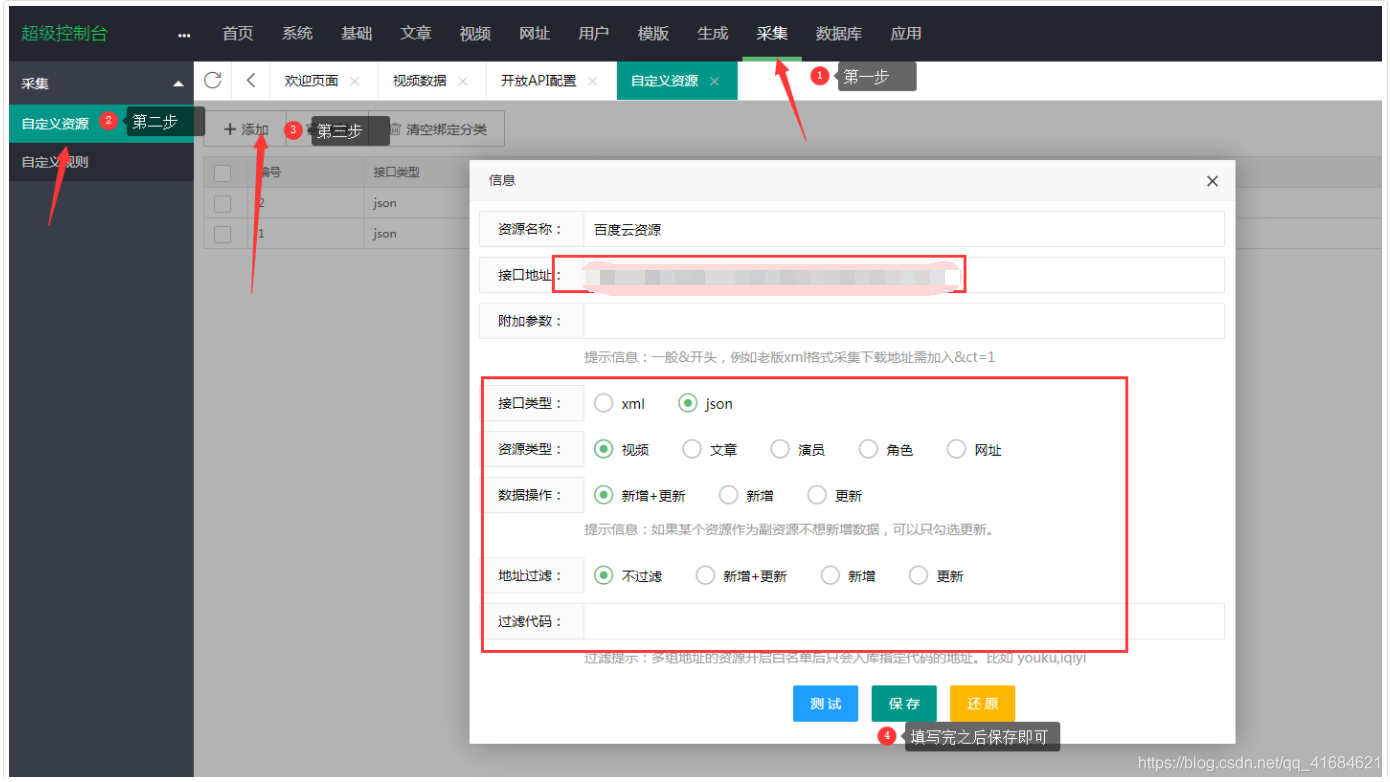Open the 数据库 menu
This screenshot has width=1390, height=782.
839,33
